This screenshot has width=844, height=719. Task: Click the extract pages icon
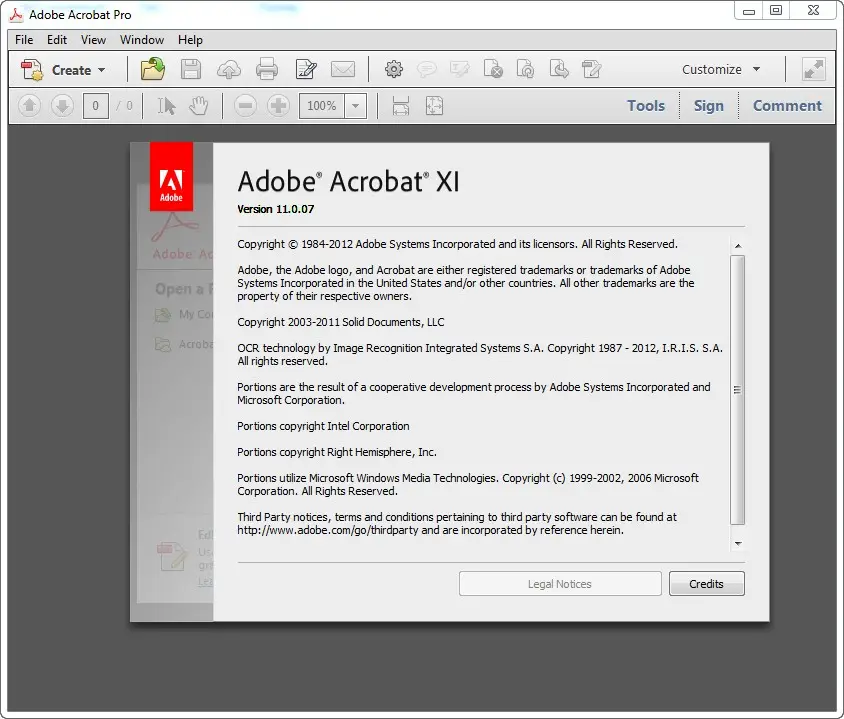tap(559, 69)
